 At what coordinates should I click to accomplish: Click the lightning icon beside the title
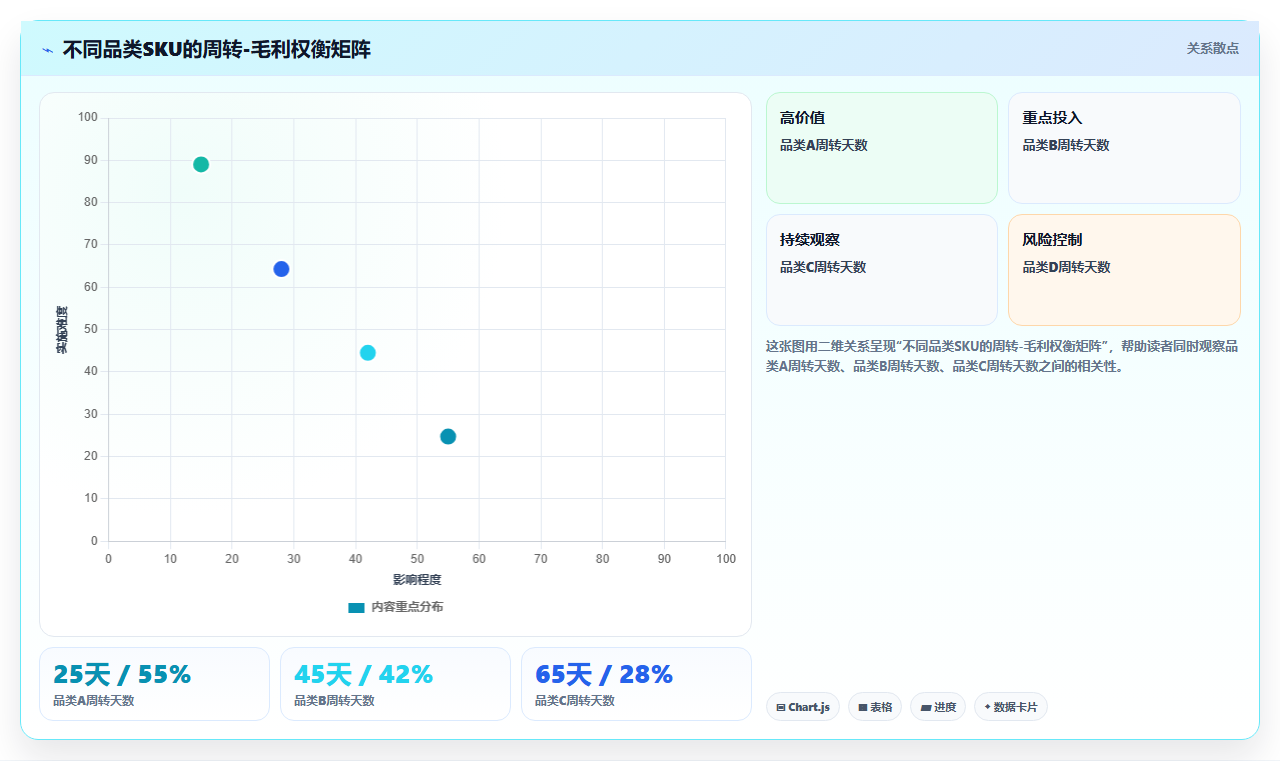(48, 50)
